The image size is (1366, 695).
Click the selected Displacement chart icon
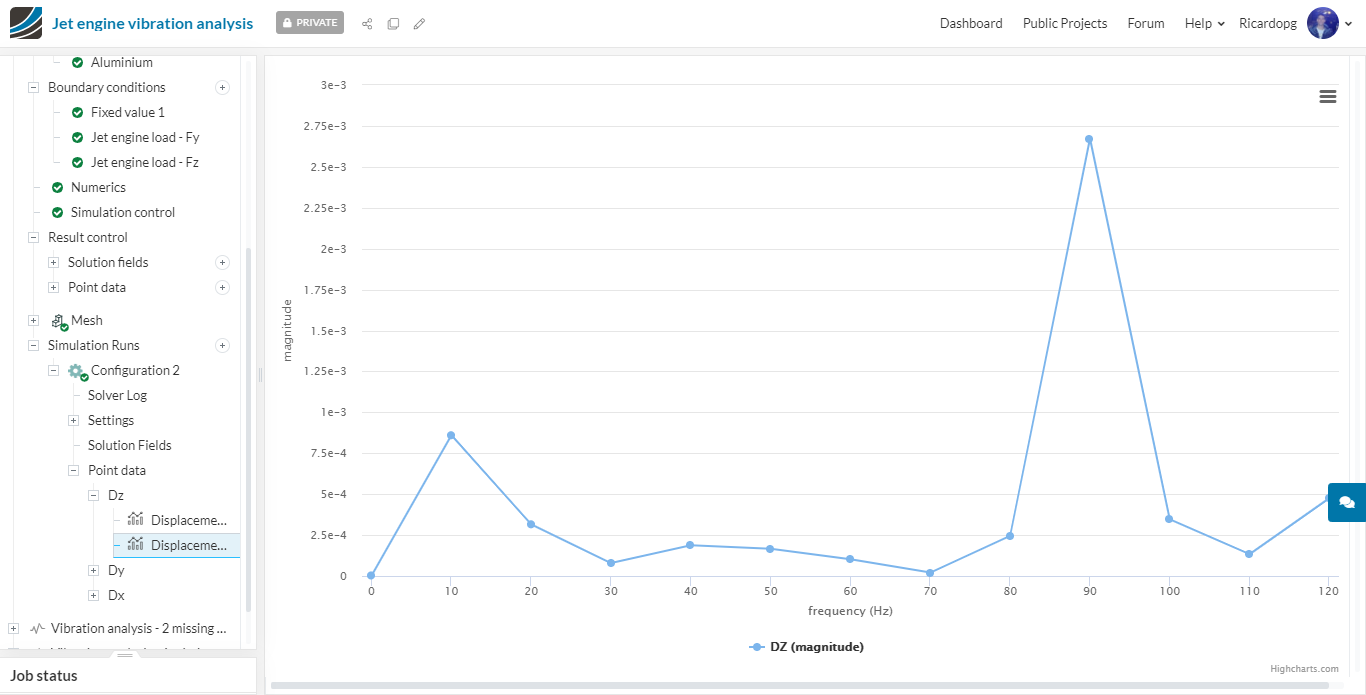point(136,544)
